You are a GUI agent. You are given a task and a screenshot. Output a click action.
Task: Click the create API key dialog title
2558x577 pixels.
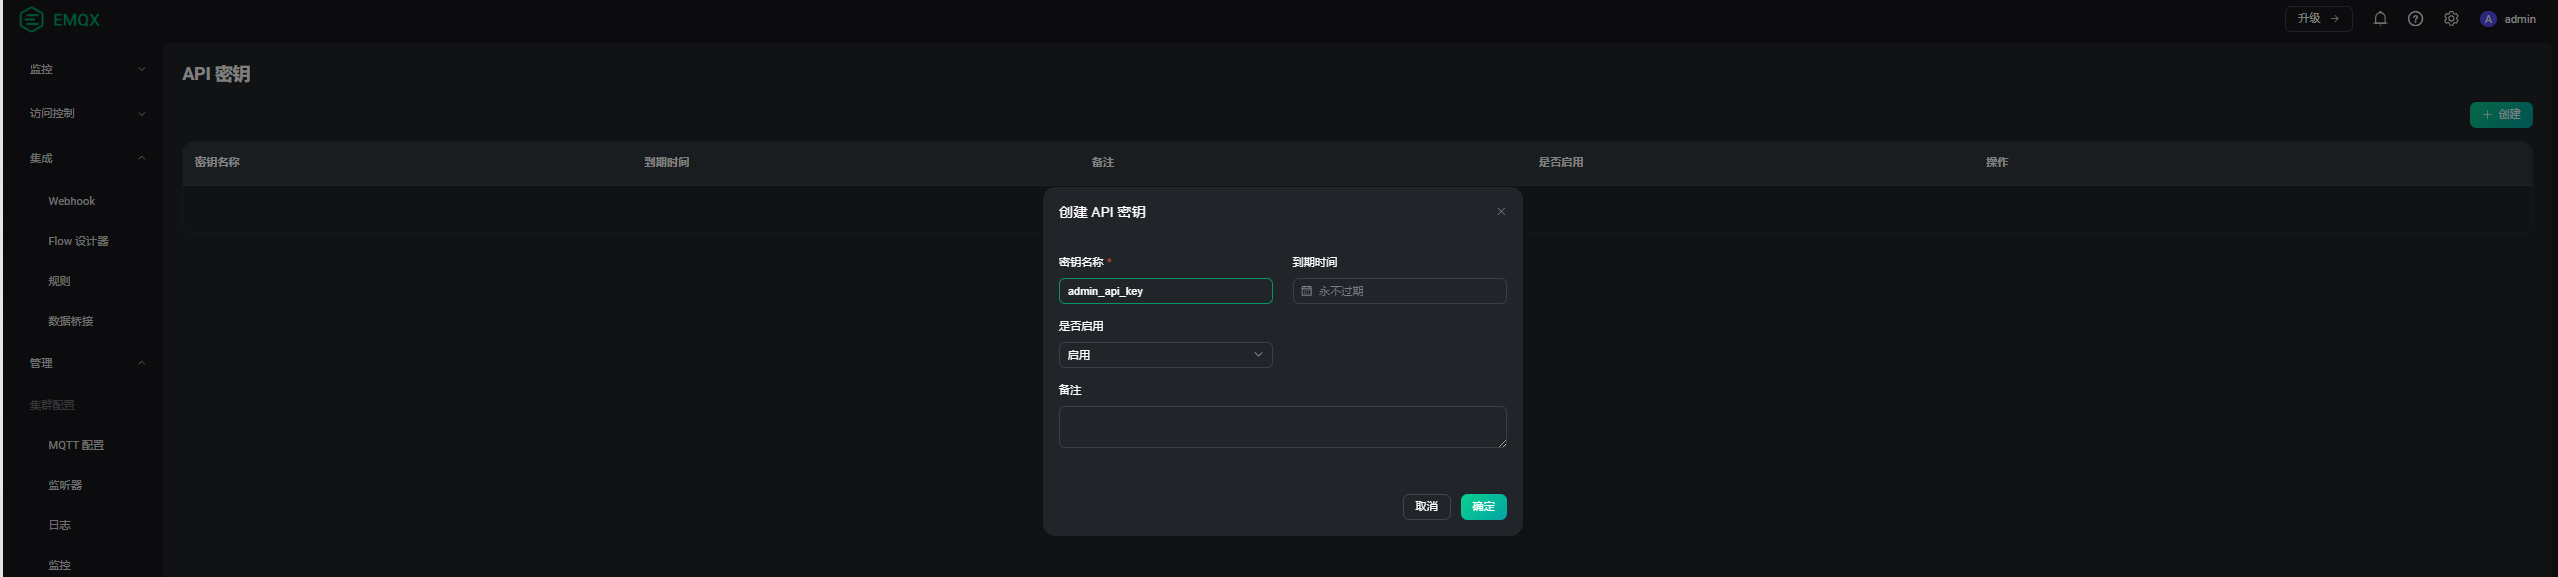pyautogui.click(x=1102, y=212)
